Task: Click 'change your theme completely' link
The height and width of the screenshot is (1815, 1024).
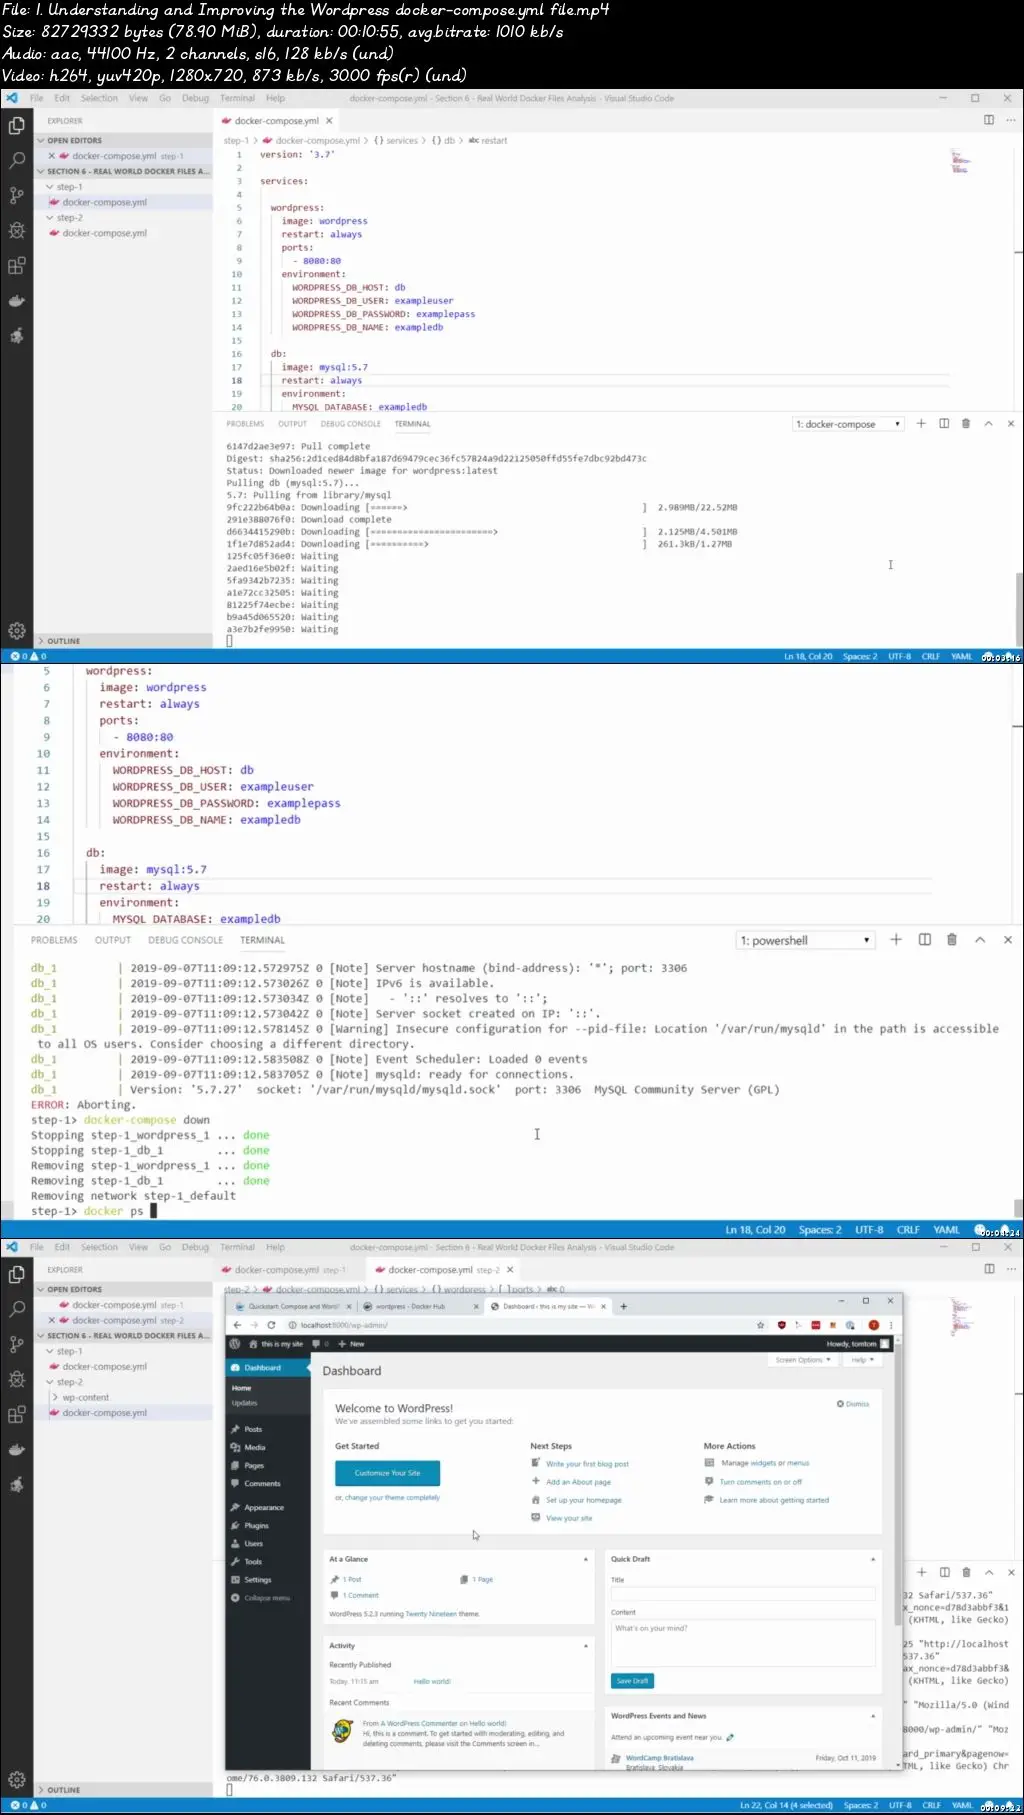Action: coord(392,1498)
